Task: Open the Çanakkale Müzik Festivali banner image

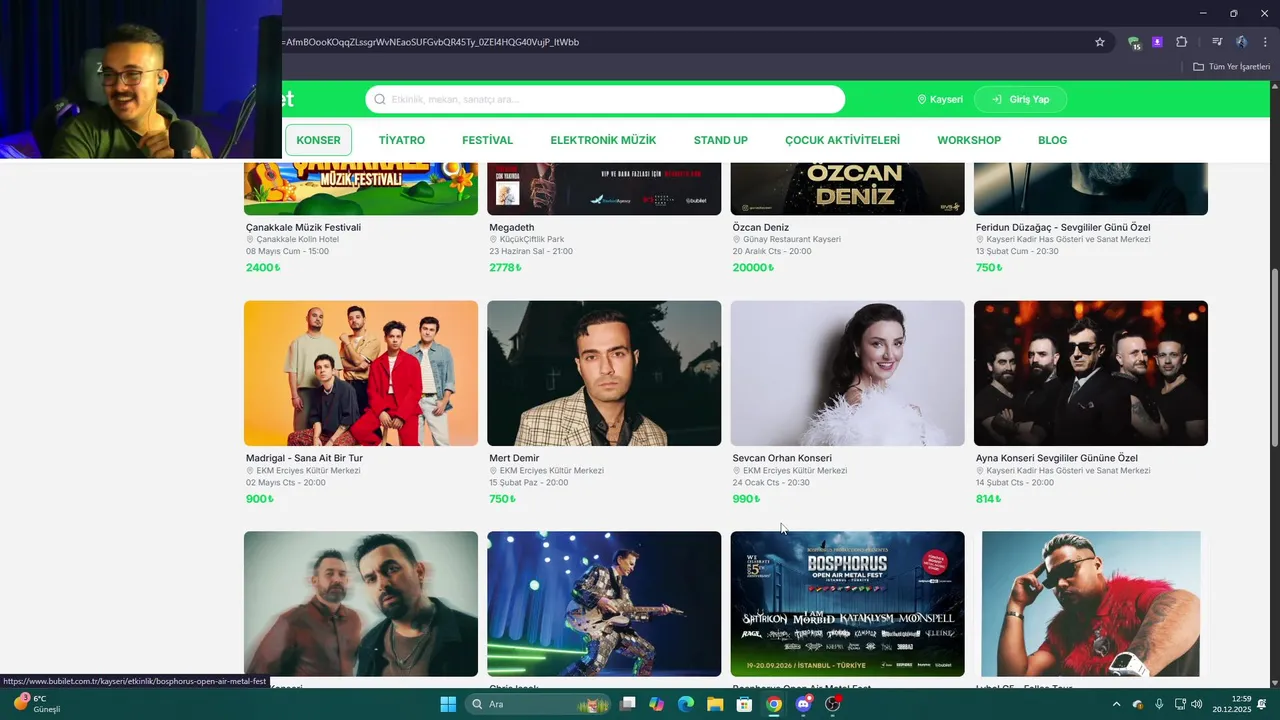Action: pyautogui.click(x=361, y=188)
